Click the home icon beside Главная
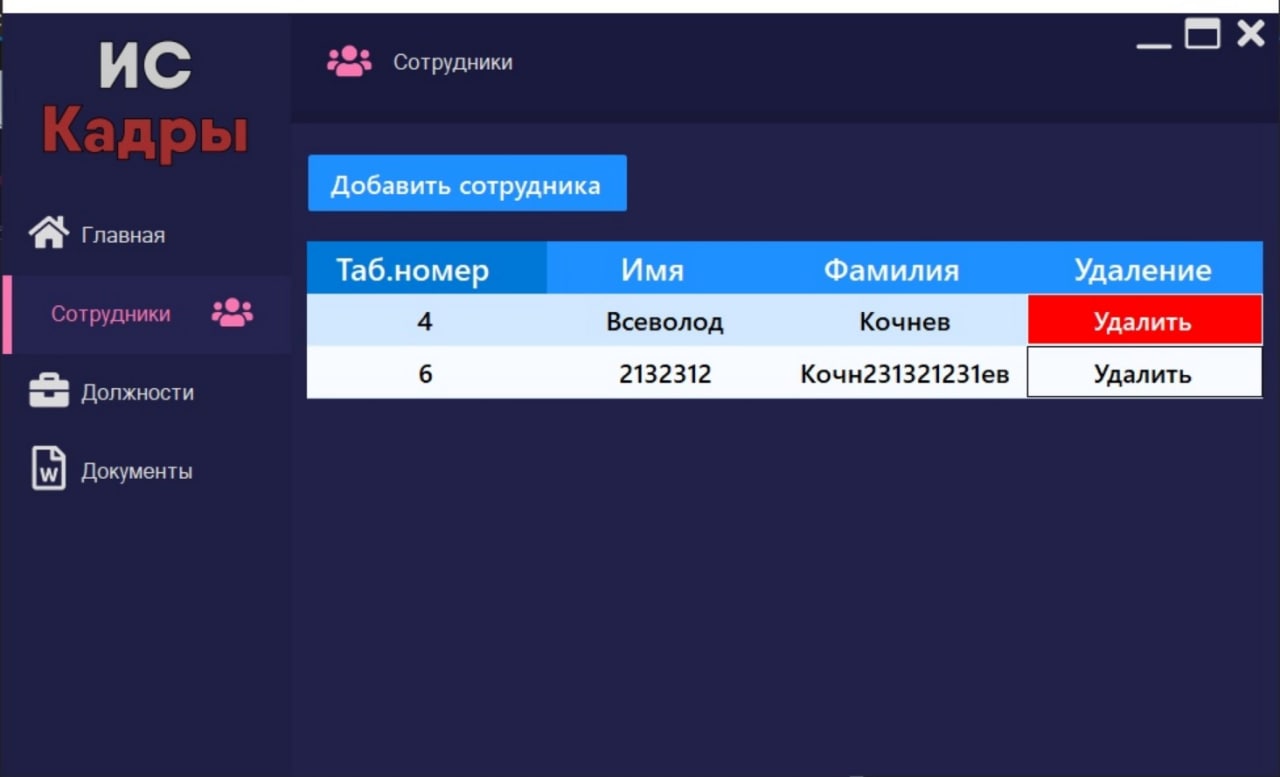Screen dimensions: 1280x777 49,232
